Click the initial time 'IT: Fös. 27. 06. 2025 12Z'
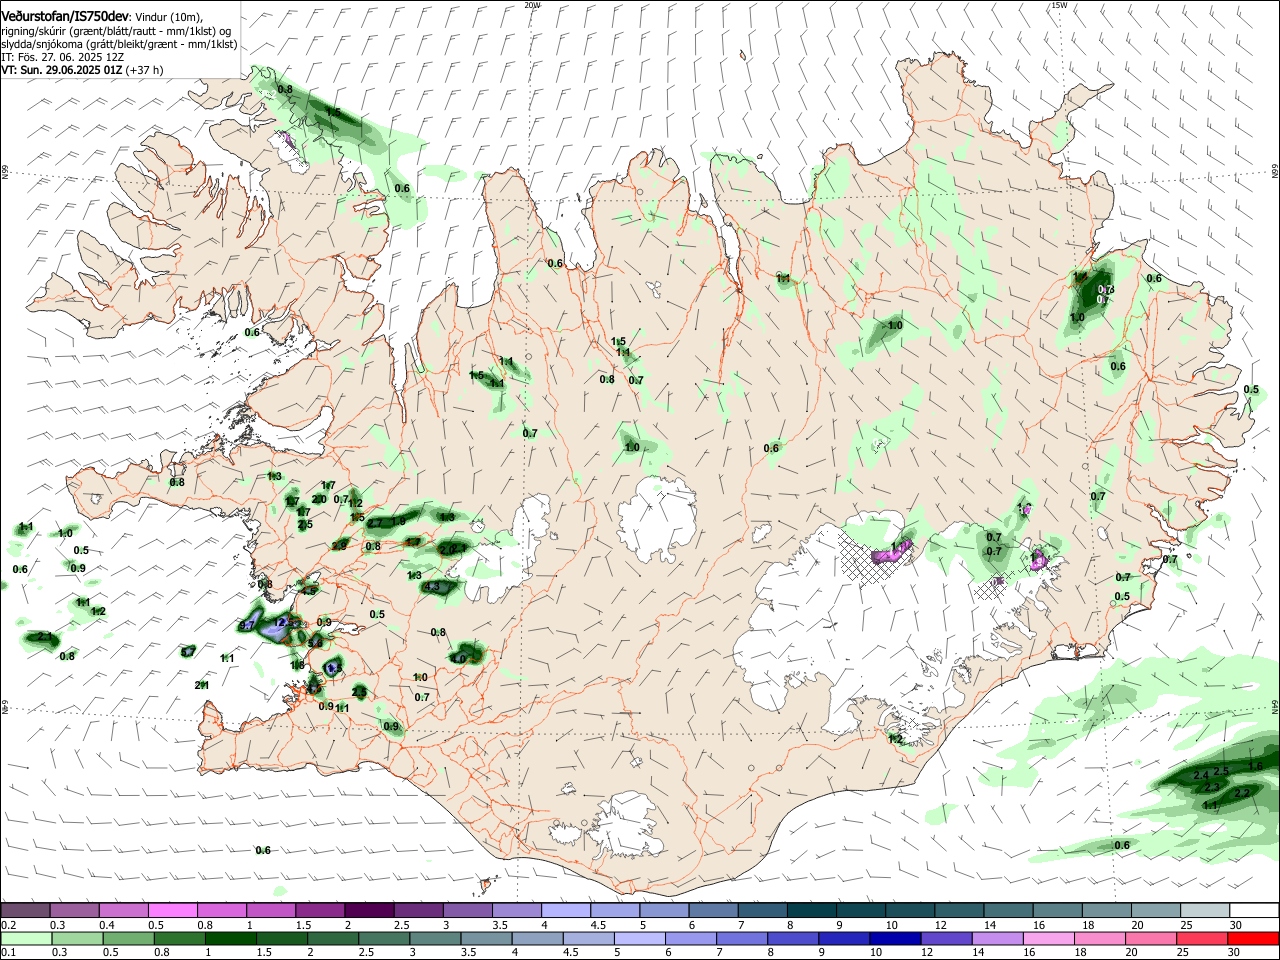 (x=62, y=57)
